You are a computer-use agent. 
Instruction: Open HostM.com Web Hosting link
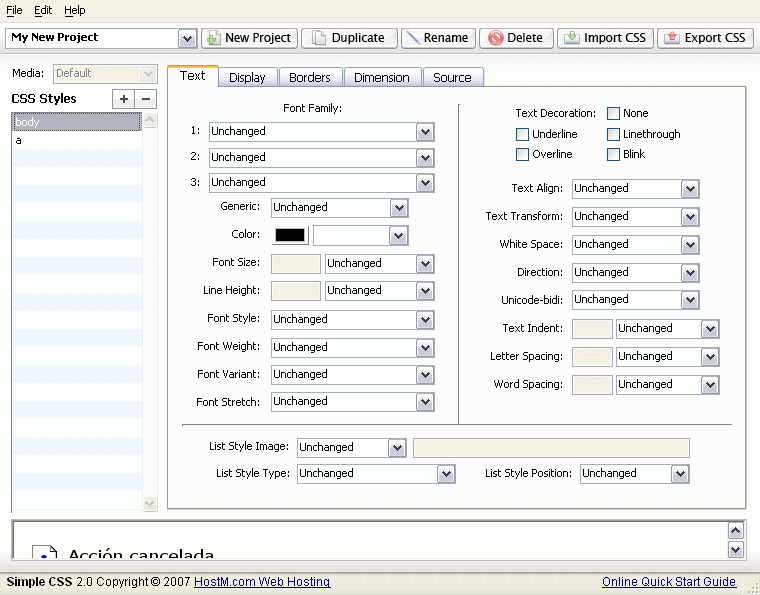click(262, 581)
